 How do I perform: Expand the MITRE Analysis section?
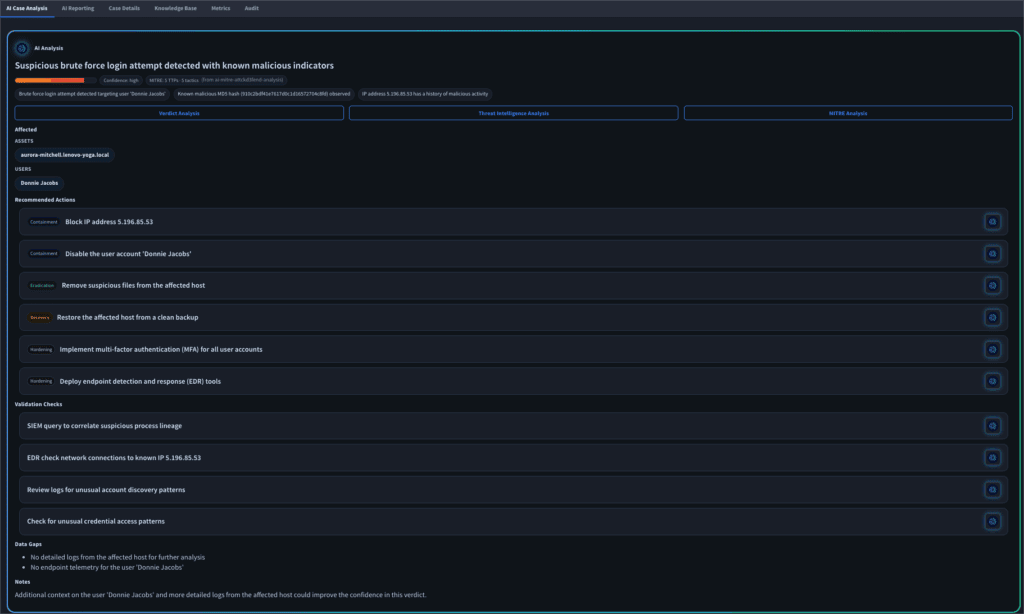[x=848, y=113]
